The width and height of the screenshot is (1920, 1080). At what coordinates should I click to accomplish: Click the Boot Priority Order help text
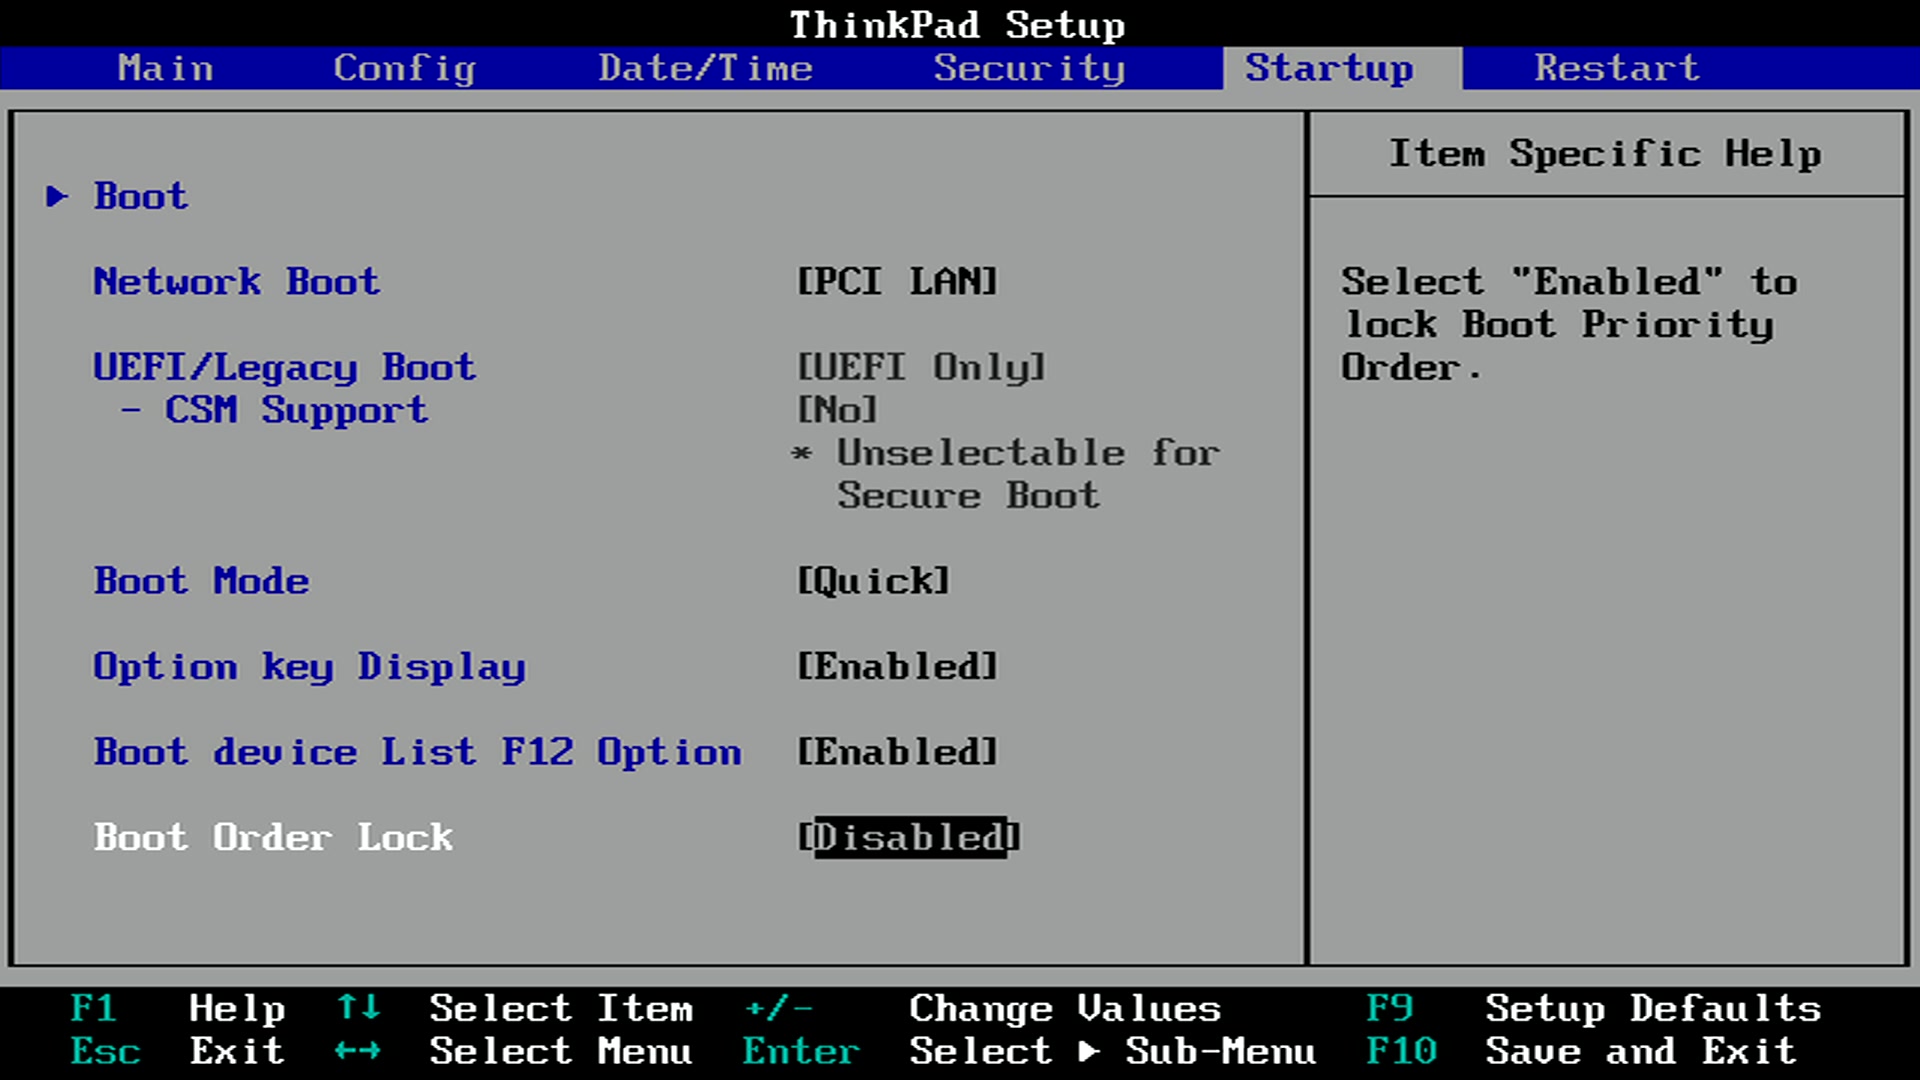pyautogui.click(x=1569, y=324)
